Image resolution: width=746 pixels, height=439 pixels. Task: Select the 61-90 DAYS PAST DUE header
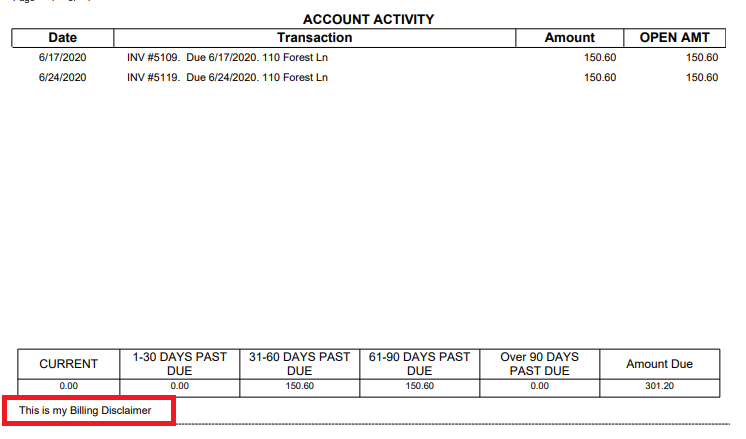[419, 364]
